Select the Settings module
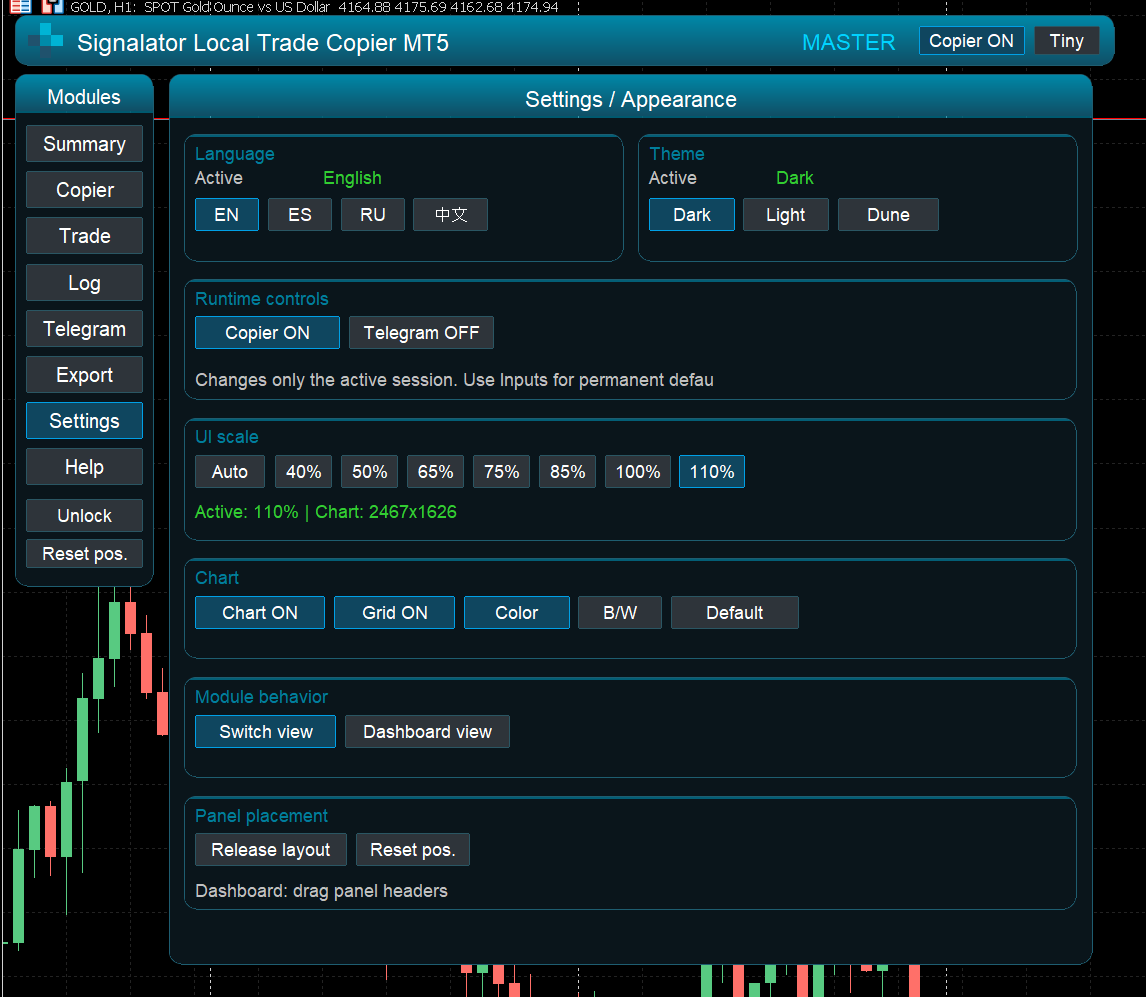The height and width of the screenshot is (997, 1146). [84, 421]
